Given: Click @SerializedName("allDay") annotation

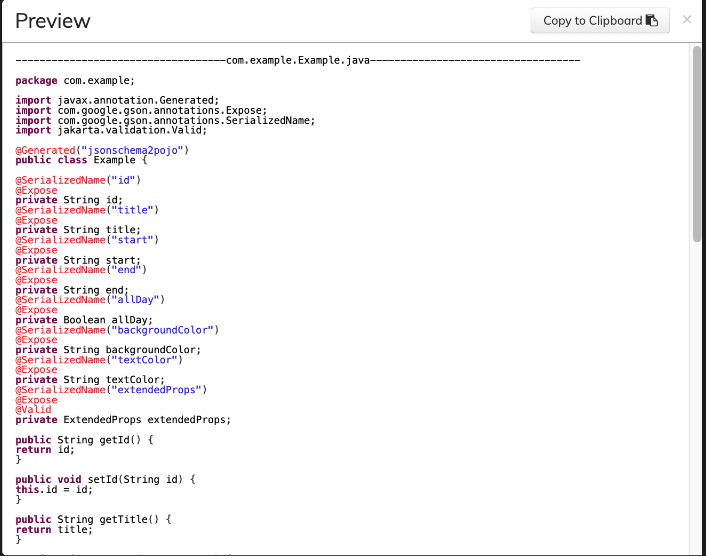Looking at the screenshot, I should [x=90, y=300].
